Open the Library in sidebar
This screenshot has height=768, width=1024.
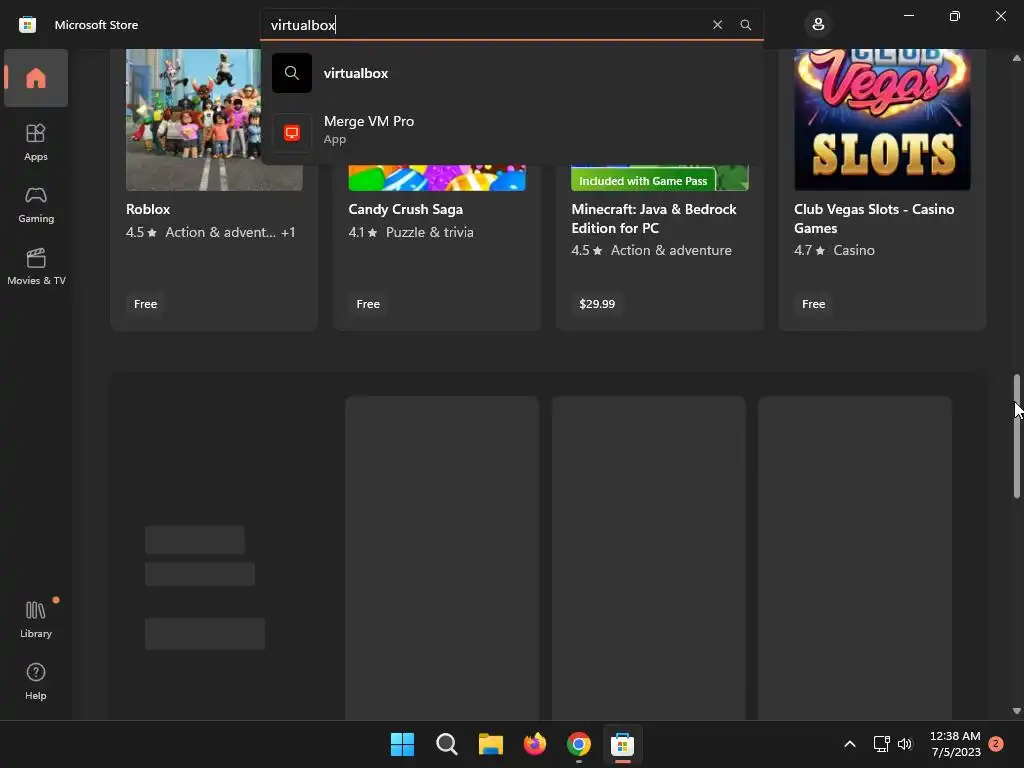pos(36,619)
